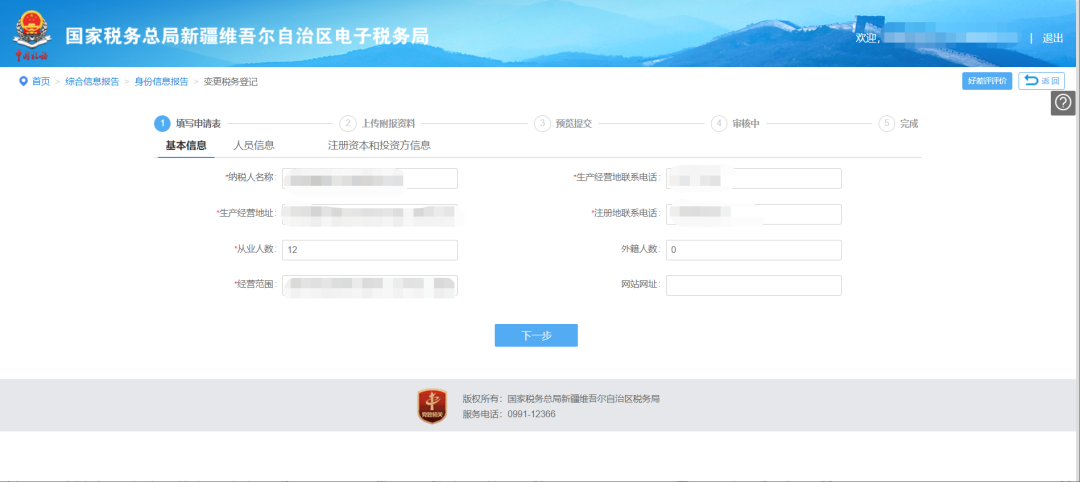
Task: Click the 返回 back button
Action: click(1041, 81)
